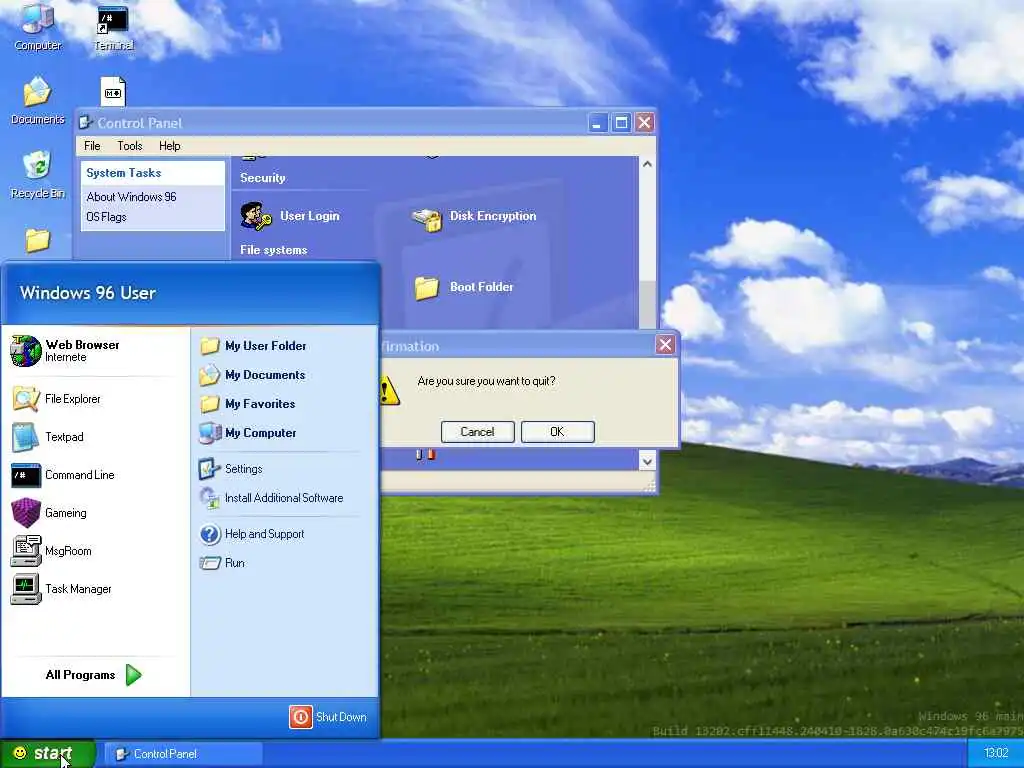Click Control Panel scrollbar down arrow
This screenshot has height=768, width=1024.
click(x=647, y=462)
